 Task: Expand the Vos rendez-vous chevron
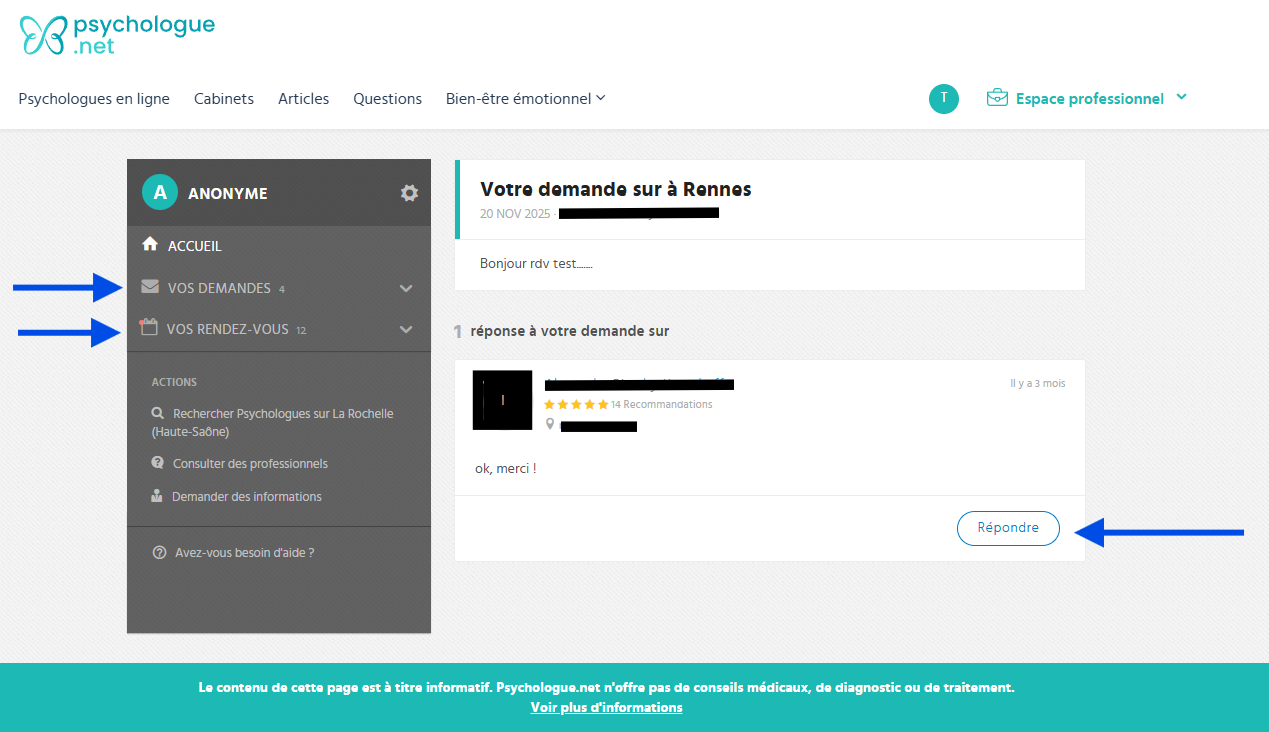click(406, 329)
